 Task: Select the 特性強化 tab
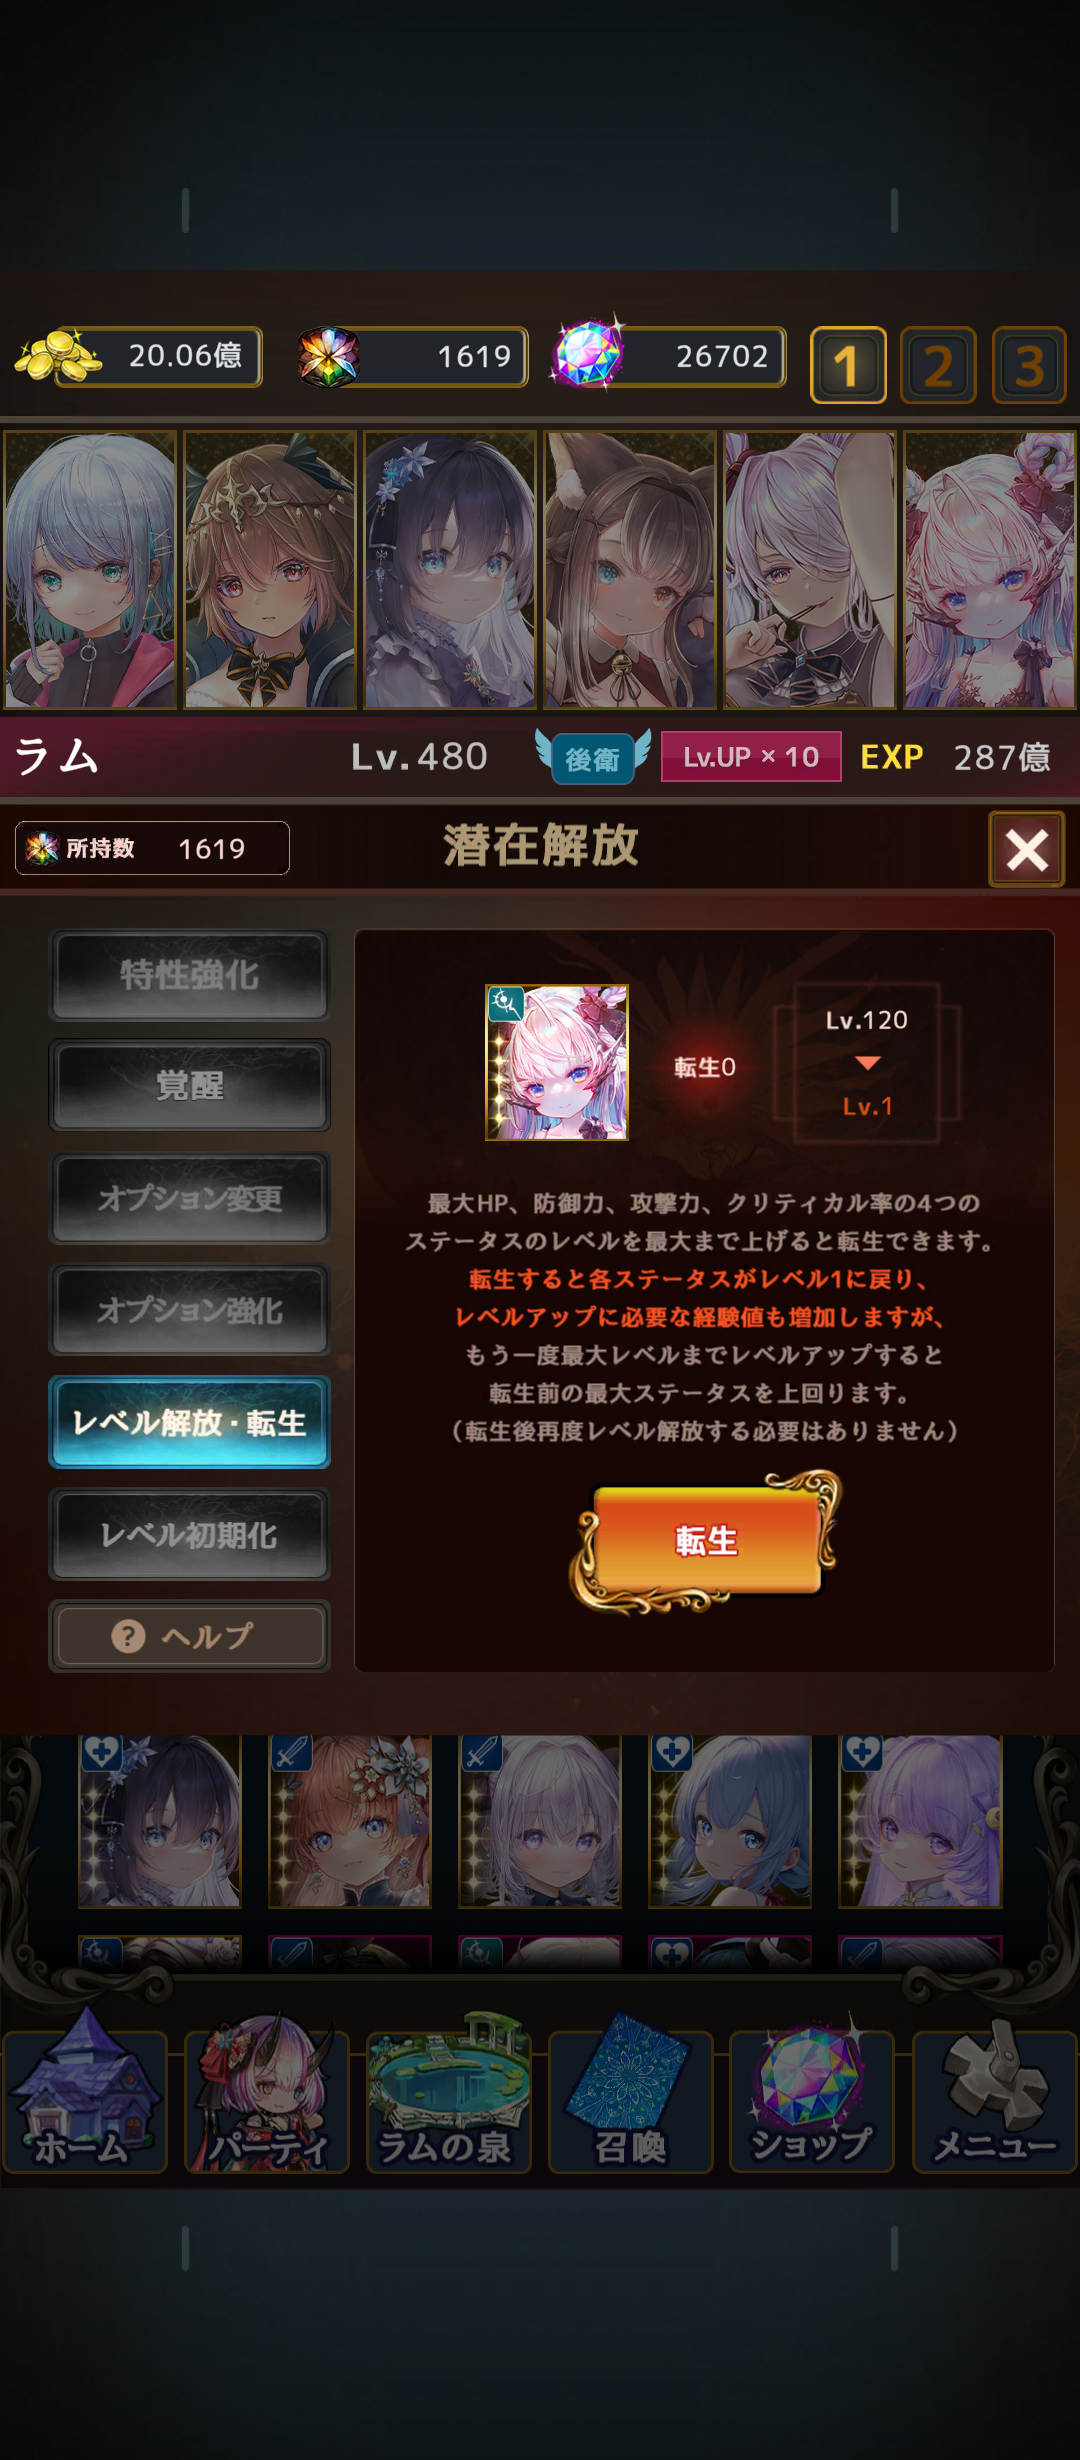click(189, 975)
